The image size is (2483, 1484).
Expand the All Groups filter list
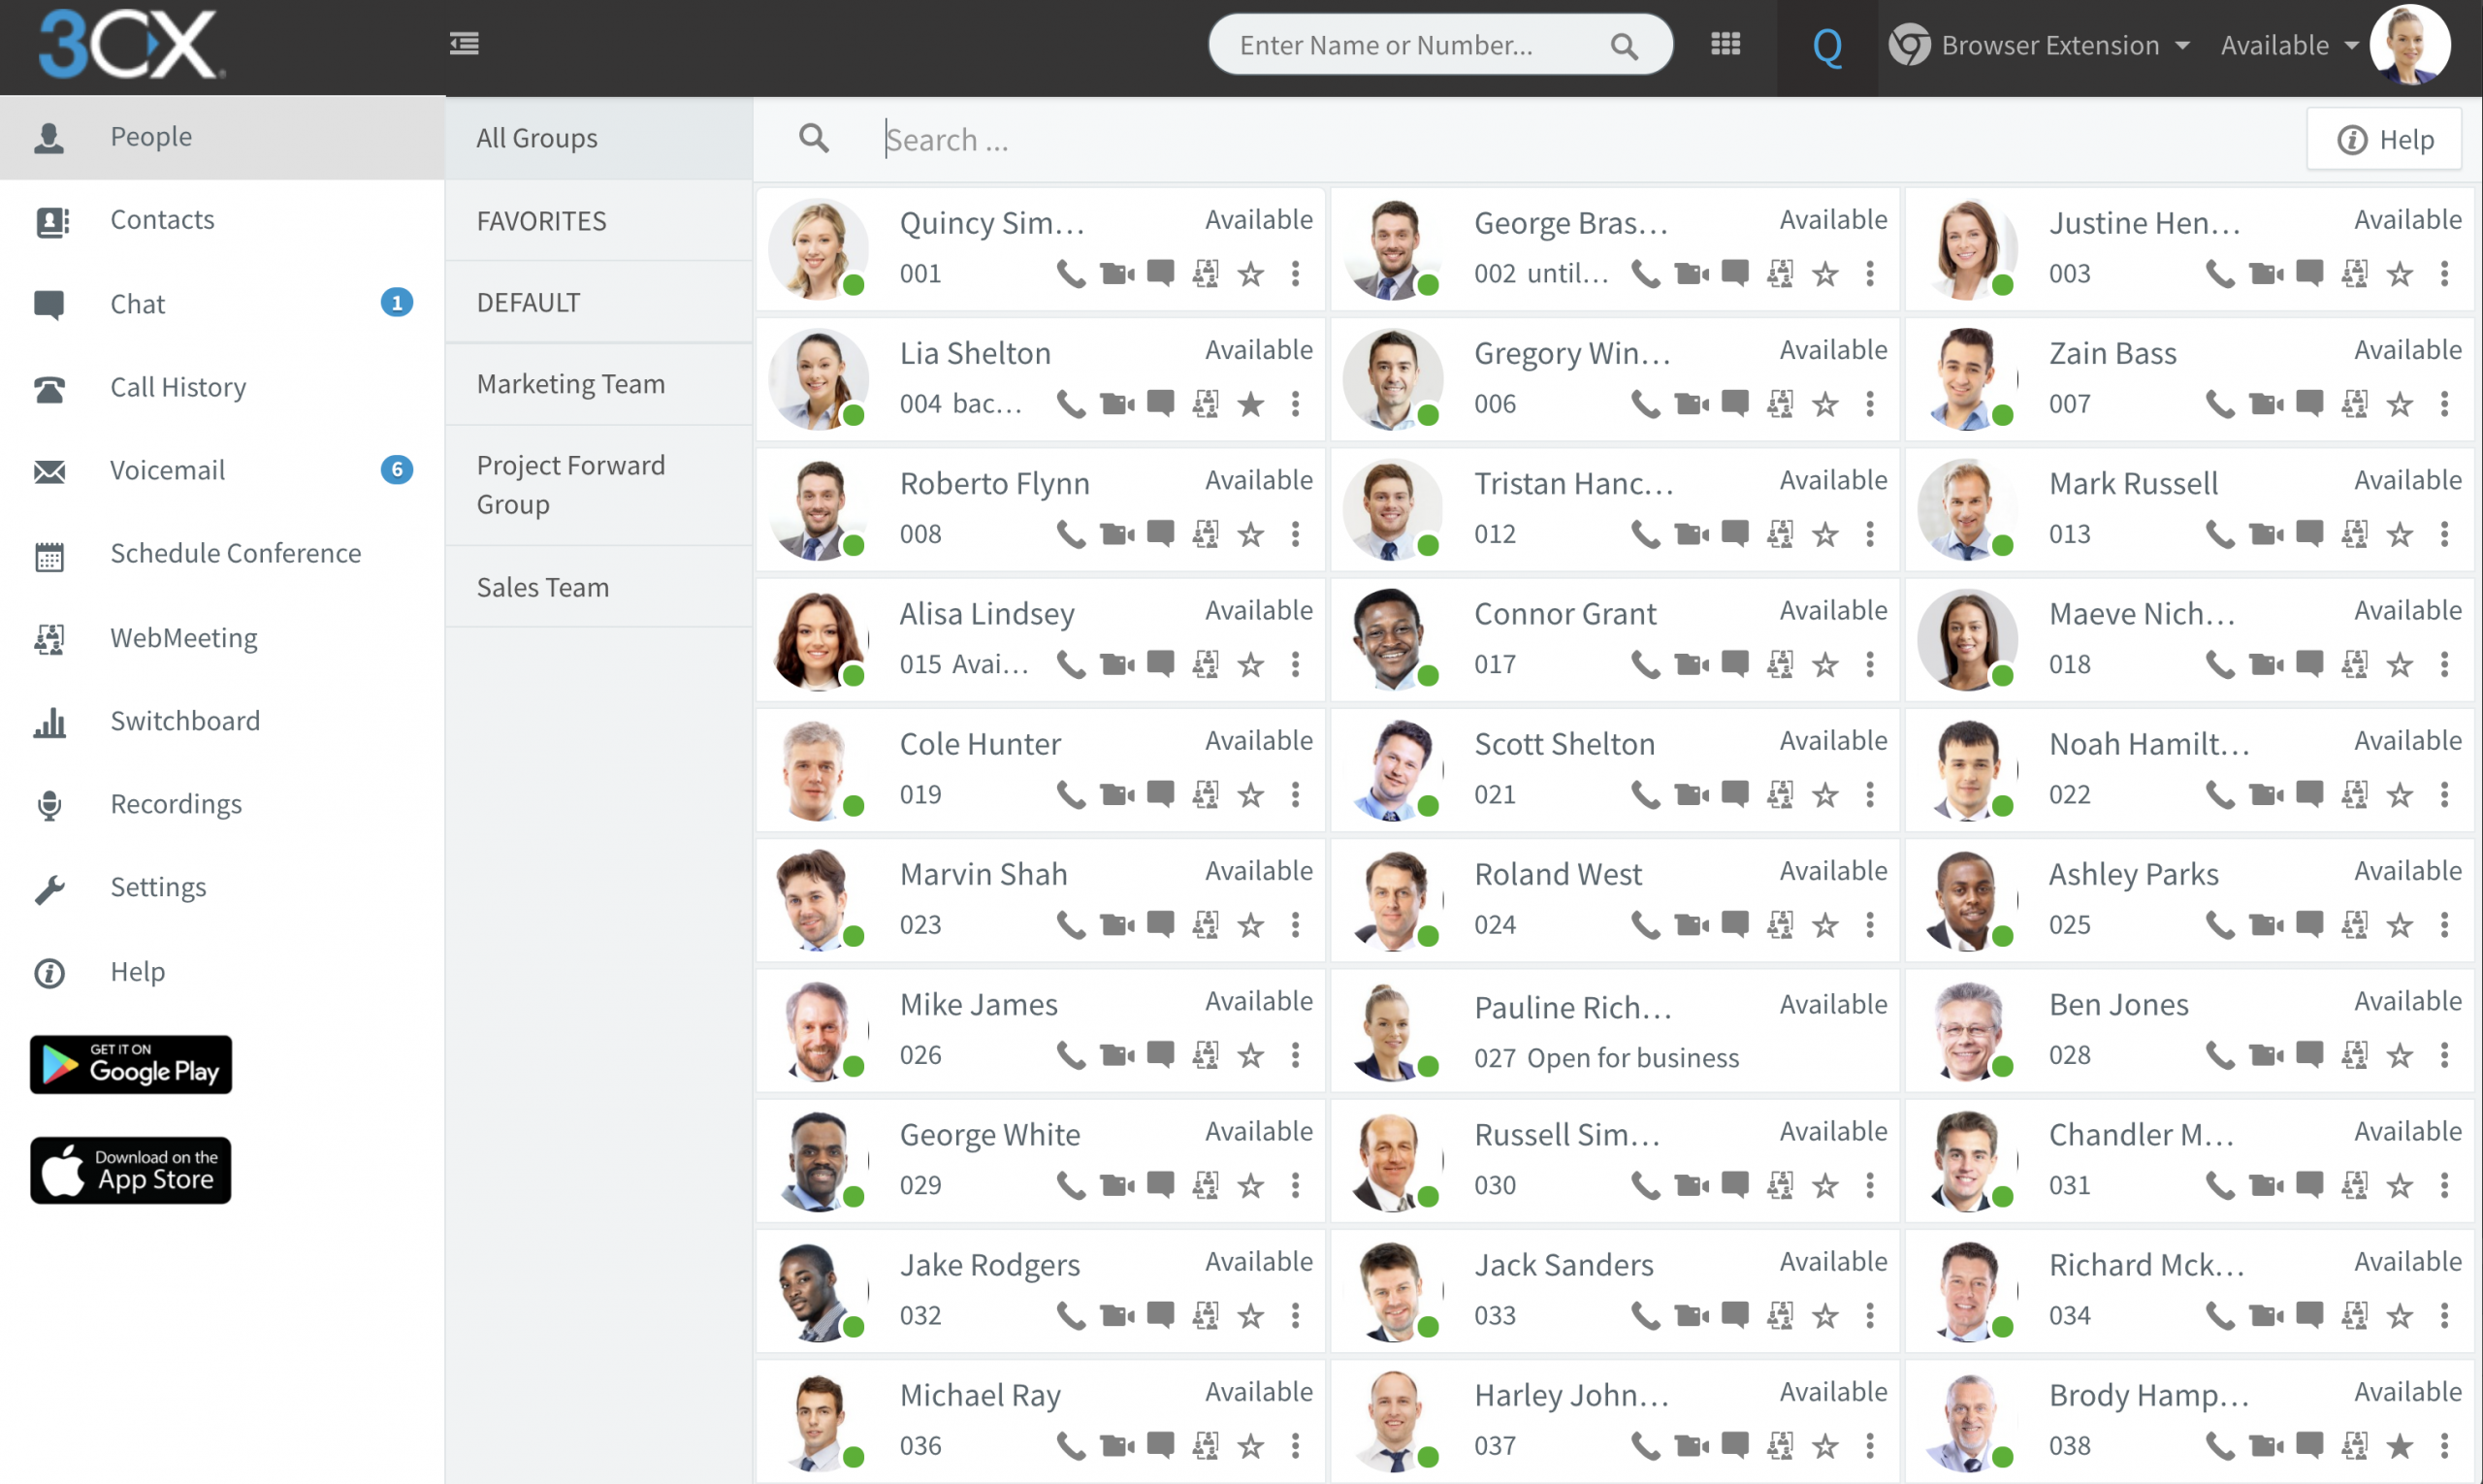[x=538, y=136]
